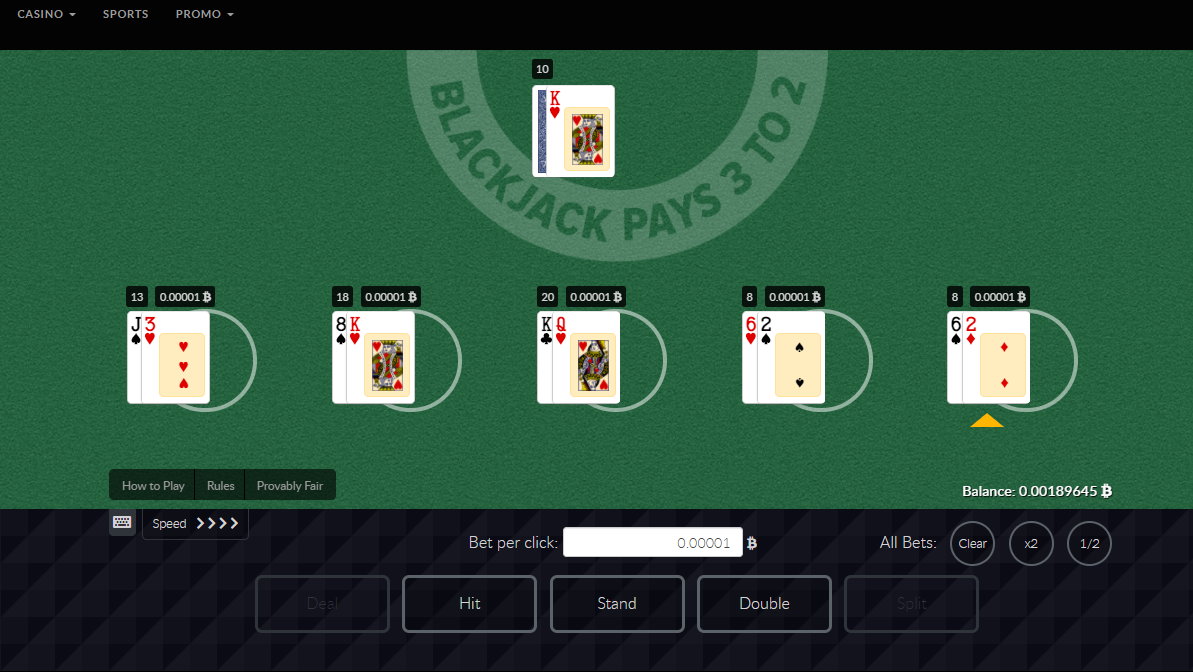Halve all bets with the 1/2 button

[x=1090, y=543]
